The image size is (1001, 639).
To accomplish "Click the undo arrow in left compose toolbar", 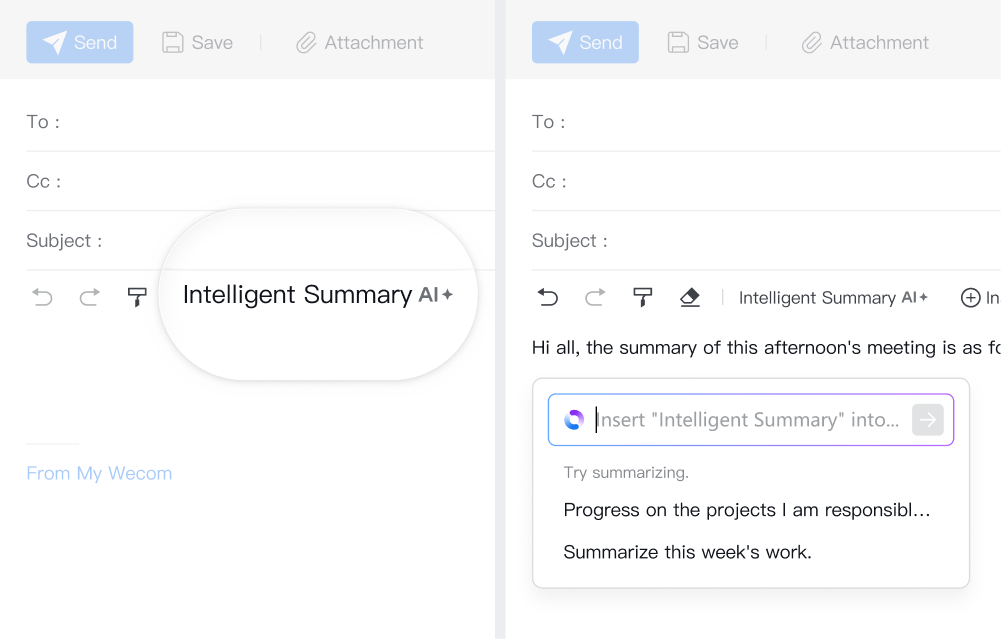I will tap(42, 297).
